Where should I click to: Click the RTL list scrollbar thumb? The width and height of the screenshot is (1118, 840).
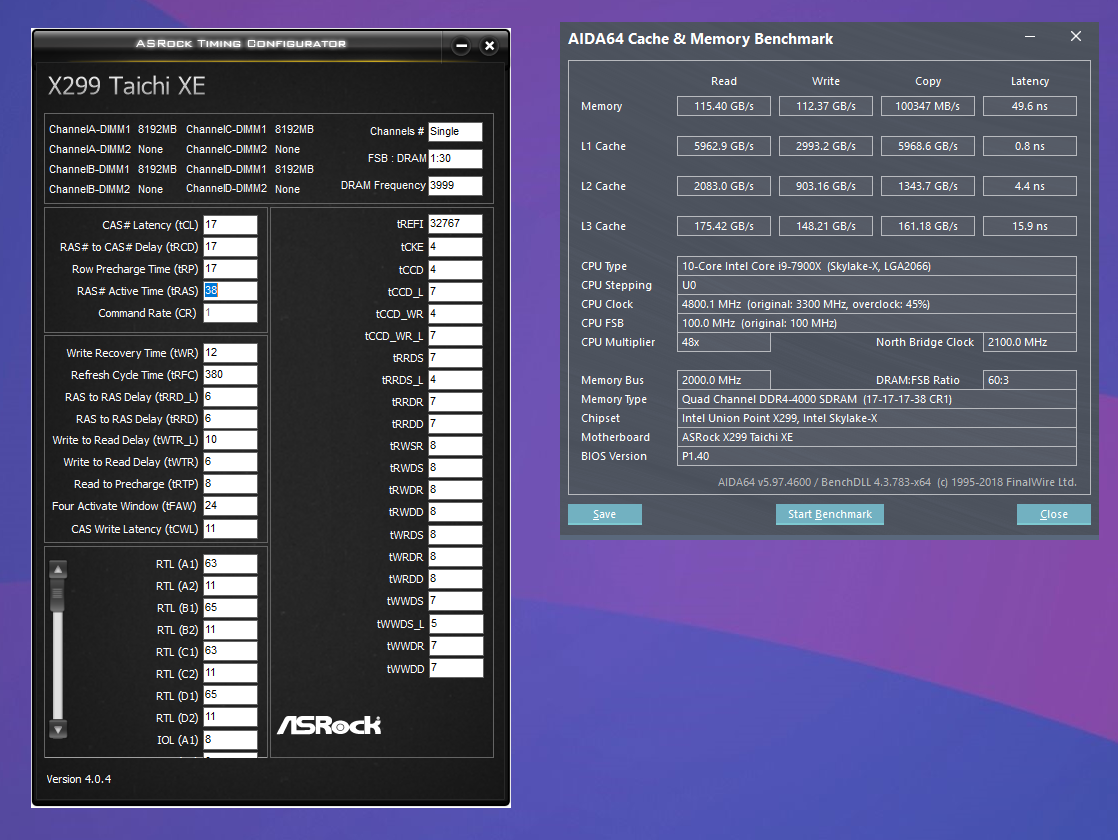[x=58, y=595]
